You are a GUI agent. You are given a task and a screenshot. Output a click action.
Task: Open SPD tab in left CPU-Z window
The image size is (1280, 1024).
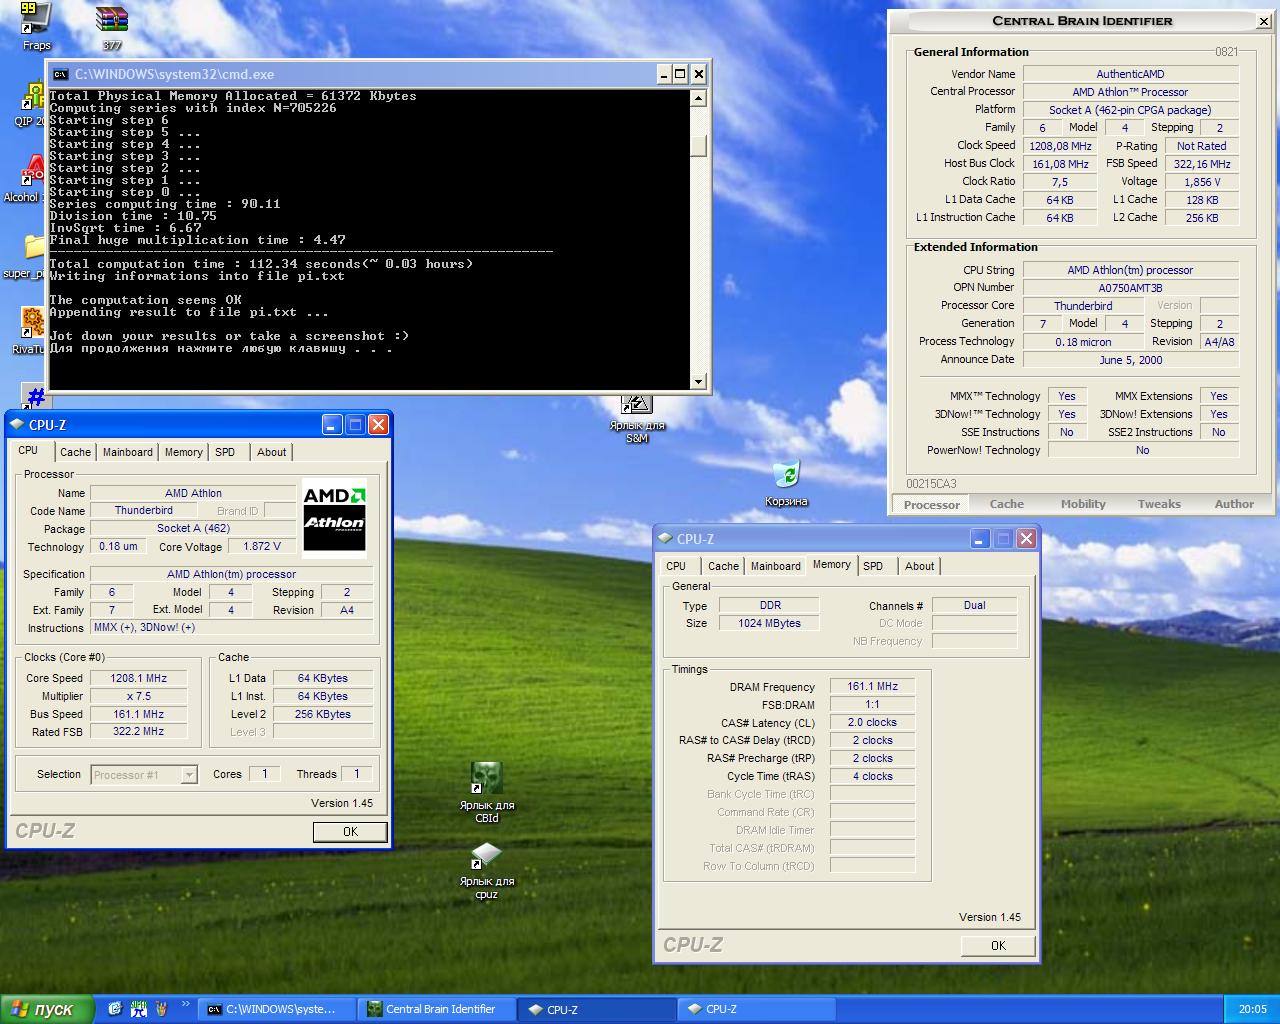tap(226, 452)
